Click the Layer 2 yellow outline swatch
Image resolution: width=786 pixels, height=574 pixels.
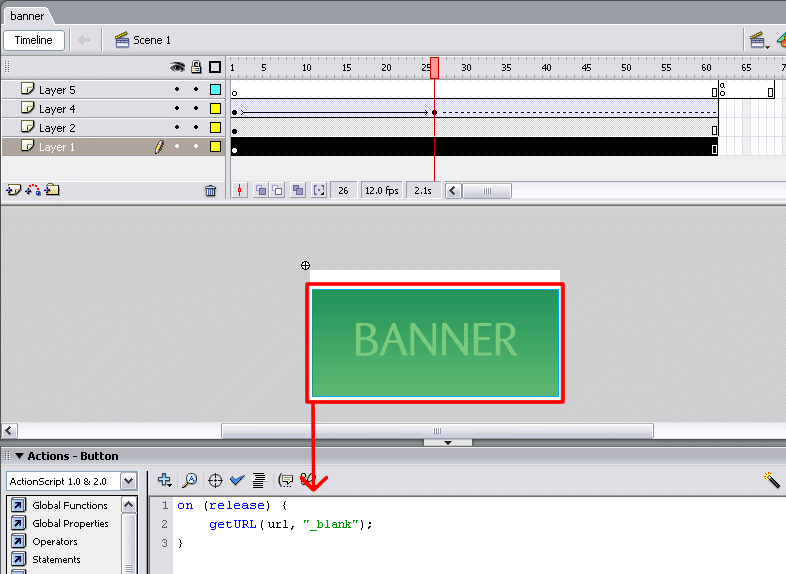[215, 128]
